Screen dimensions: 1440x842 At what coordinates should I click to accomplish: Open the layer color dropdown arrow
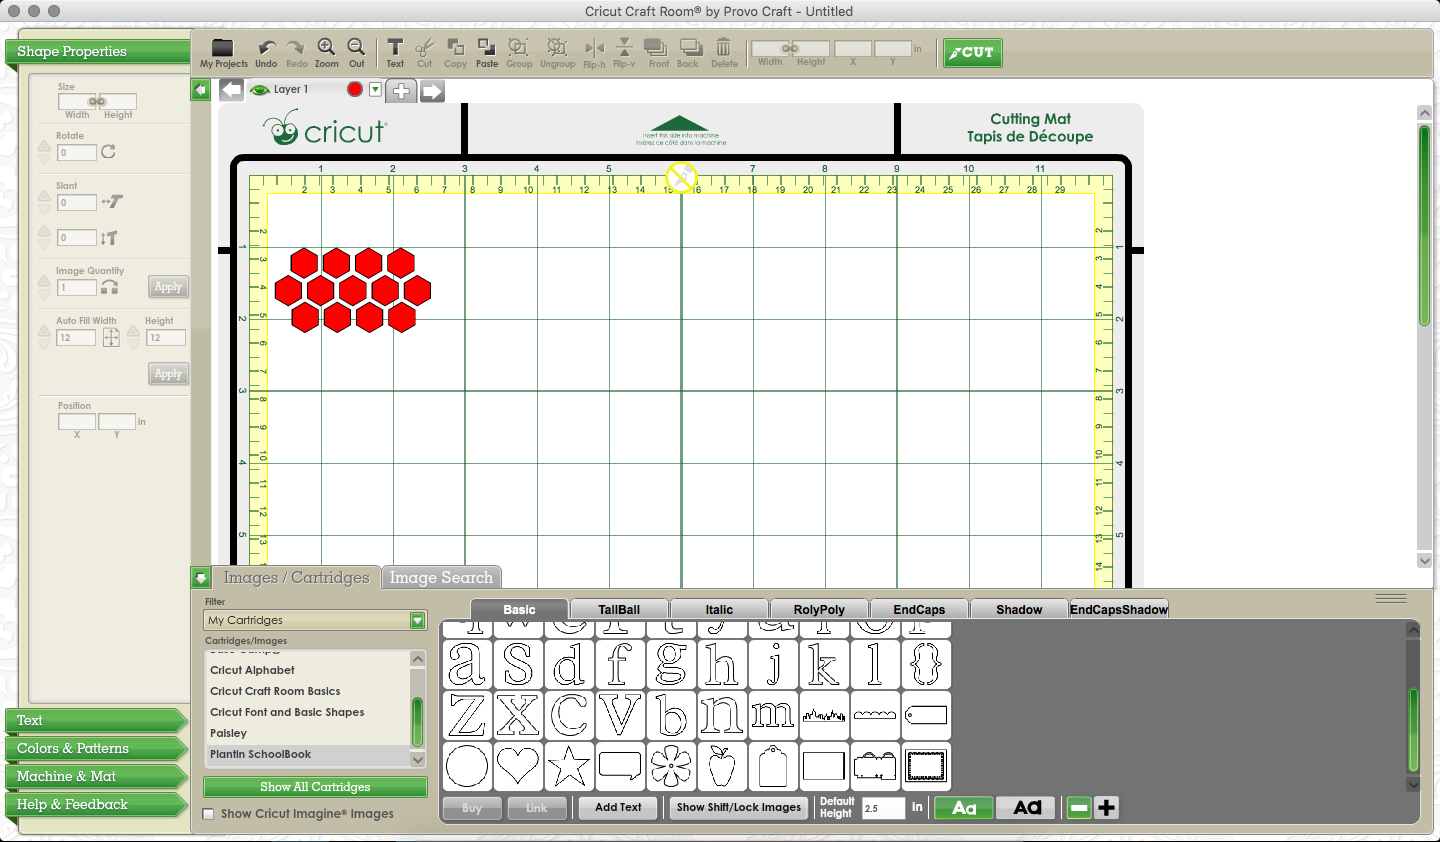pos(375,89)
